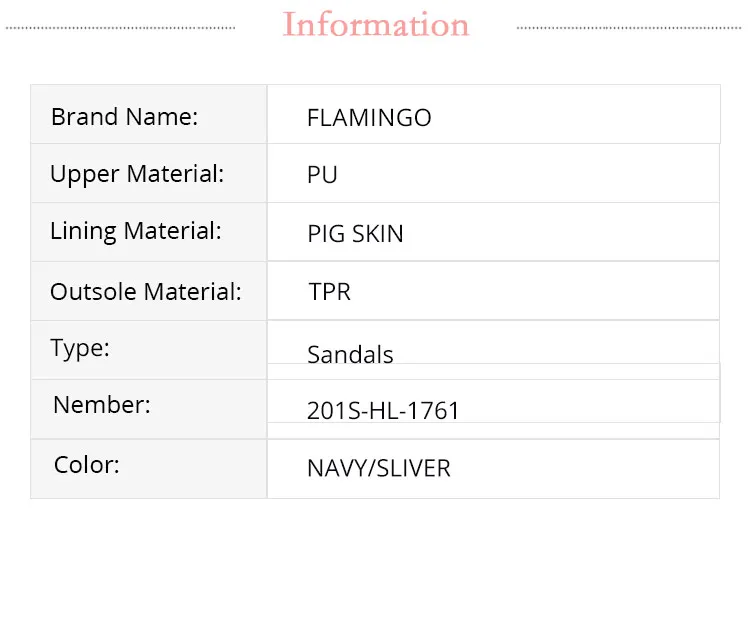The height and width of the screenshot is (624, 750).
Task: Click the blank area below the table
Action: [x=375, y=560]
